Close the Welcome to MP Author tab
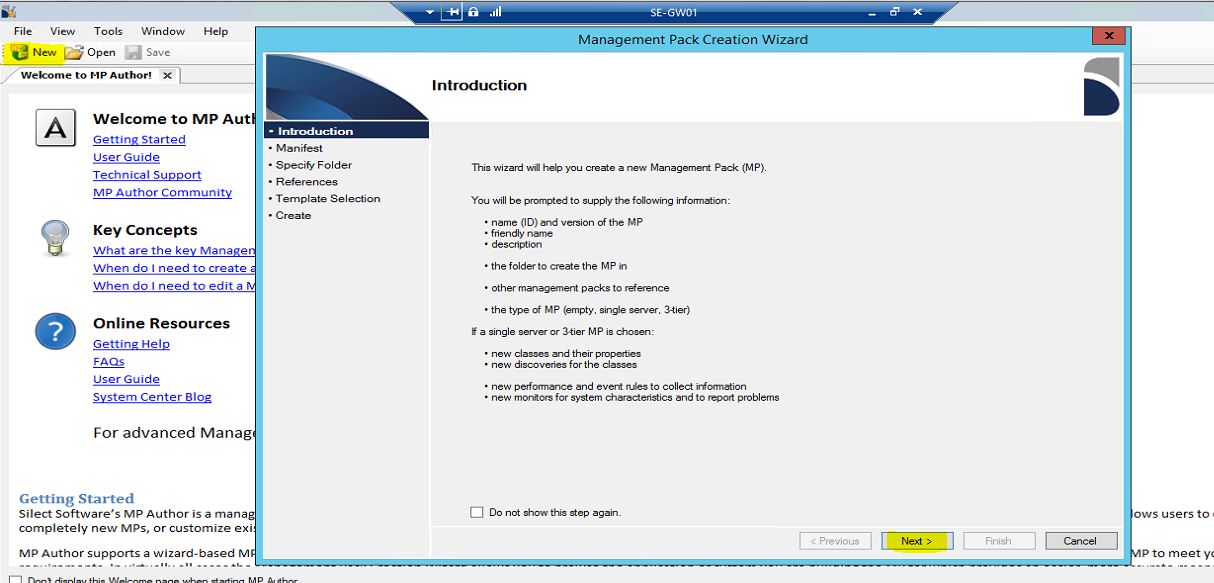The height and width of the screenshot is (583, 1214). pos(167,75)
